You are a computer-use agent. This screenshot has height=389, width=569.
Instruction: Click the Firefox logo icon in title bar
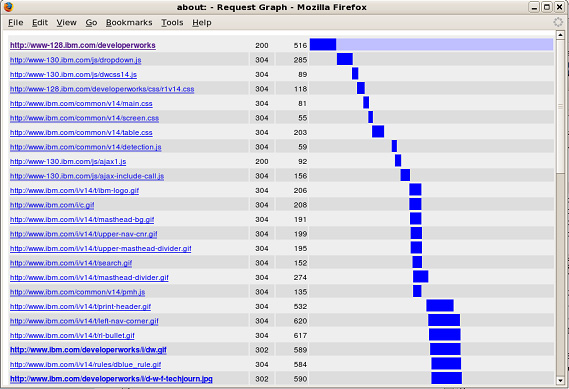coord(8,7)
